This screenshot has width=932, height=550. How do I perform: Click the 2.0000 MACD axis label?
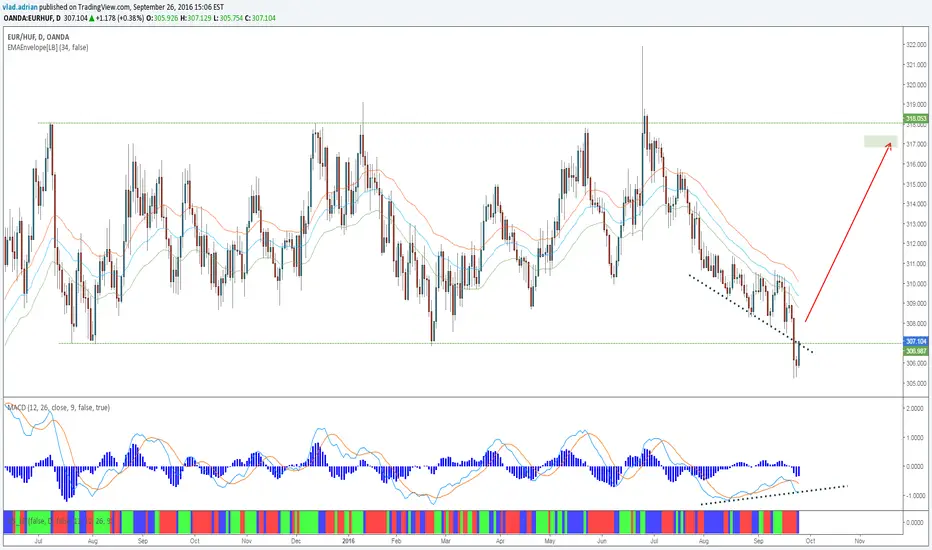(917, 408)
